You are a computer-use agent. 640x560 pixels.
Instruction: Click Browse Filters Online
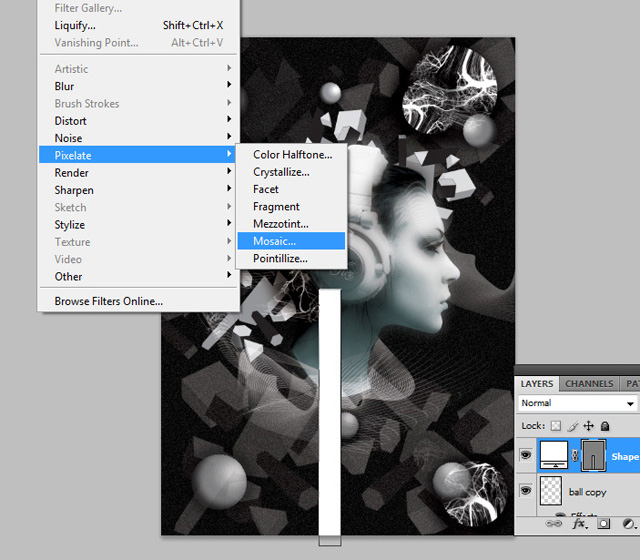coord(108,301)
